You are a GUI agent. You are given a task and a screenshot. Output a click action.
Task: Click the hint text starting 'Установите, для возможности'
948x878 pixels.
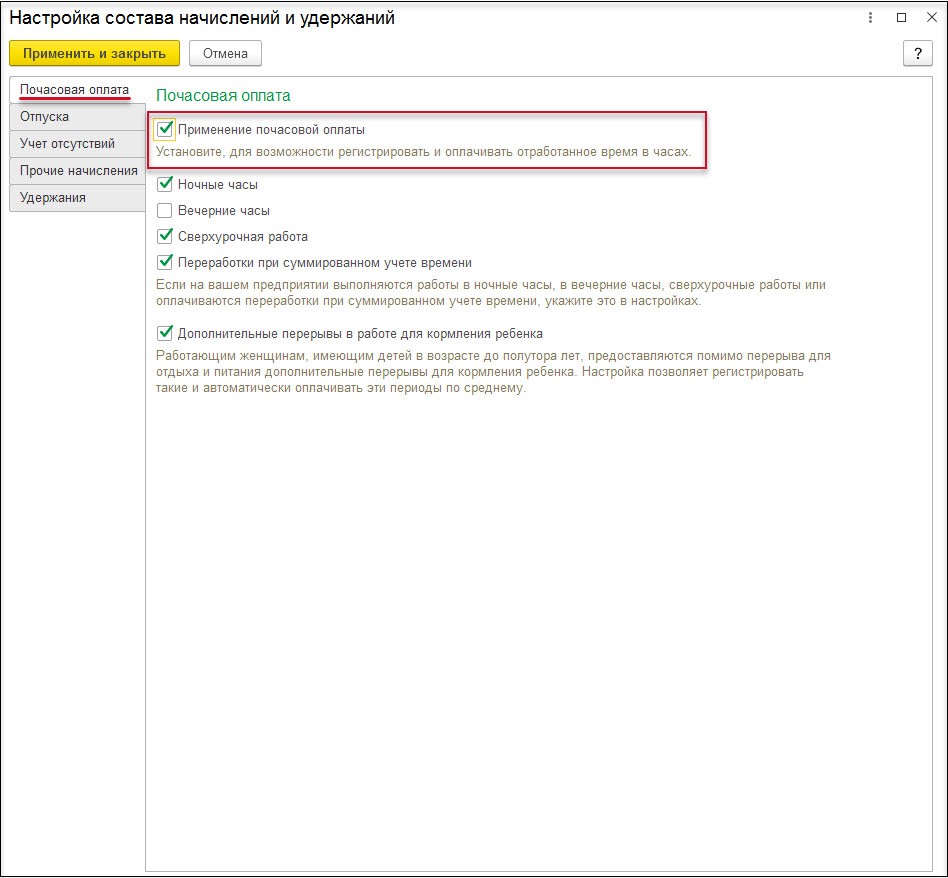coord(423,152)
